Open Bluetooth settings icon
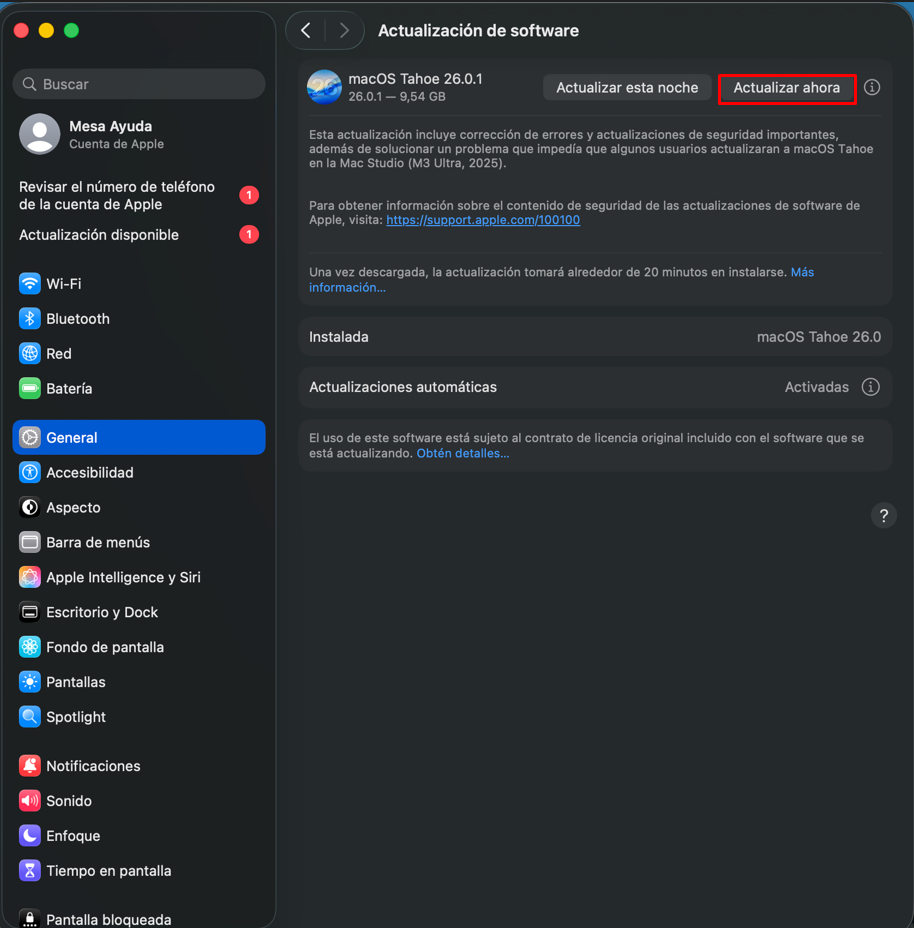The height and width of the screenshot is (928, 914). [x=30, y=319]
